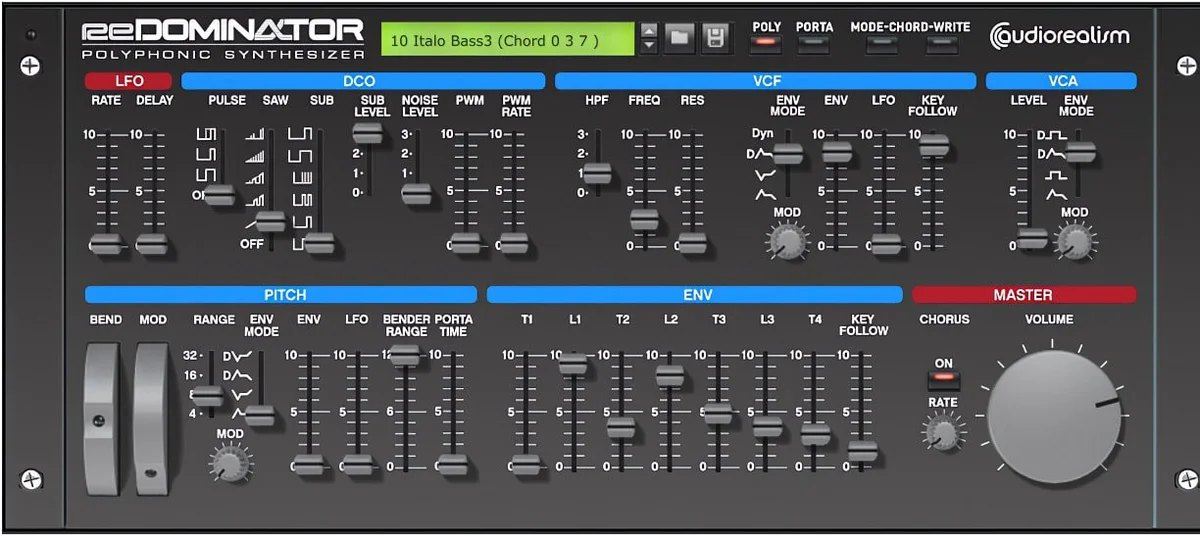Click the master VOLUME knob
Screen dimensions: 1200x536
coord(1055,417)
